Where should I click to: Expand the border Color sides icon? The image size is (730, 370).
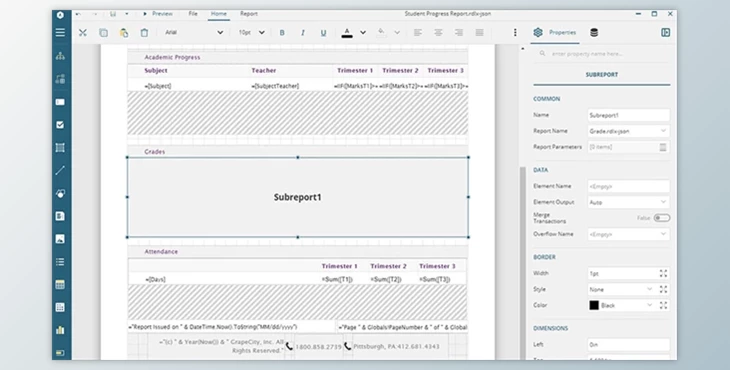click(x=663, y=305)
